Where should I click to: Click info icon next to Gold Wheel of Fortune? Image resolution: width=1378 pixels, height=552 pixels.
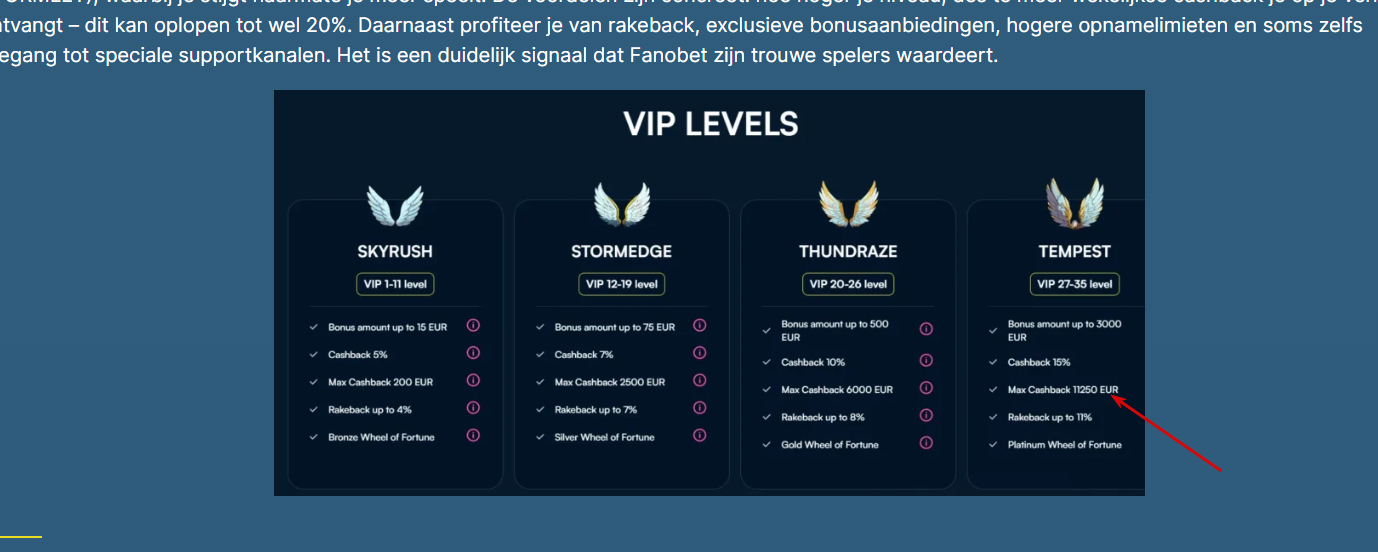point(926,443)
